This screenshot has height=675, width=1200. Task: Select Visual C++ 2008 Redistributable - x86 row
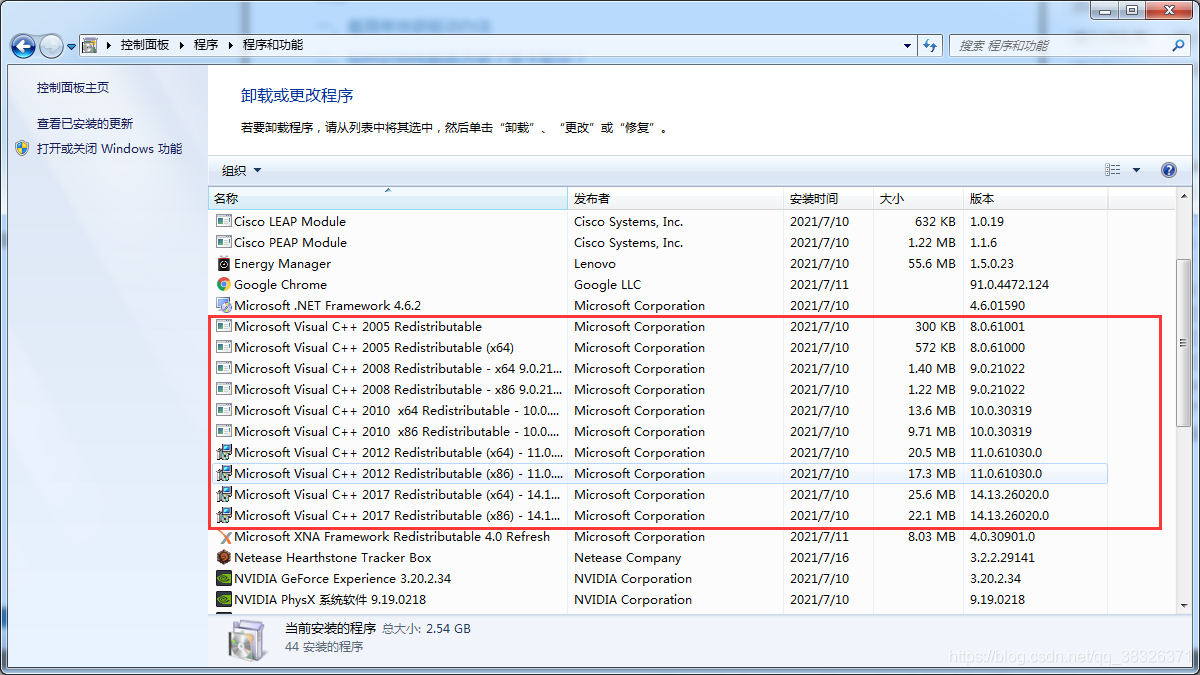pyautogui.click(x=660, y=390)
